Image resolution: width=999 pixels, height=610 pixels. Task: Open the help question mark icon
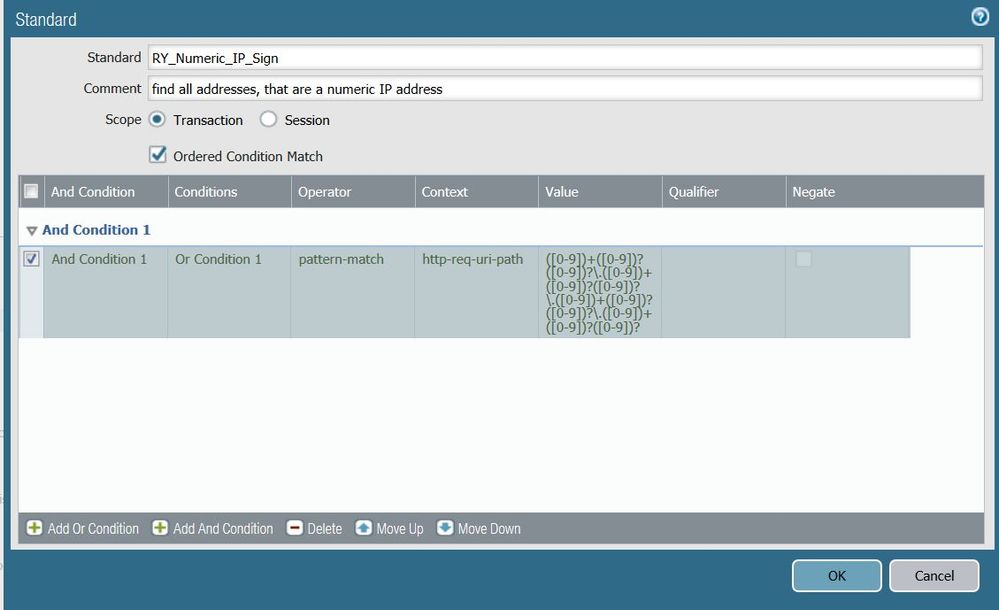[x=979, y=17]
